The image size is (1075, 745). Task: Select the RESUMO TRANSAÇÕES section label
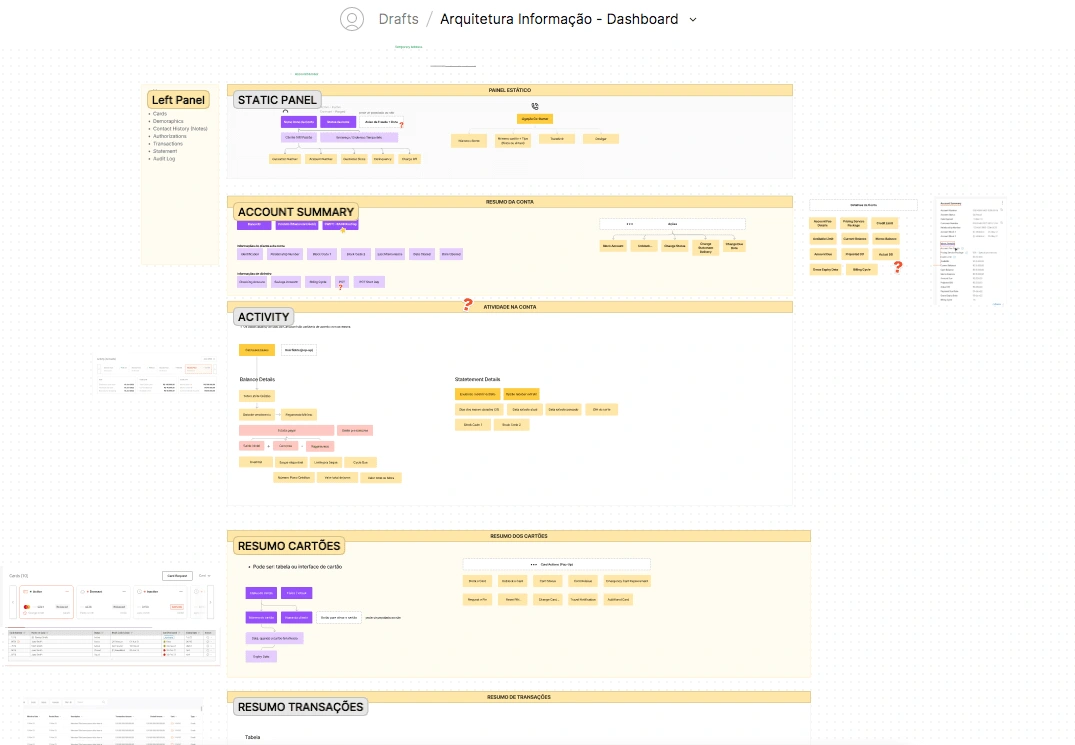click(x=300, y=707)
